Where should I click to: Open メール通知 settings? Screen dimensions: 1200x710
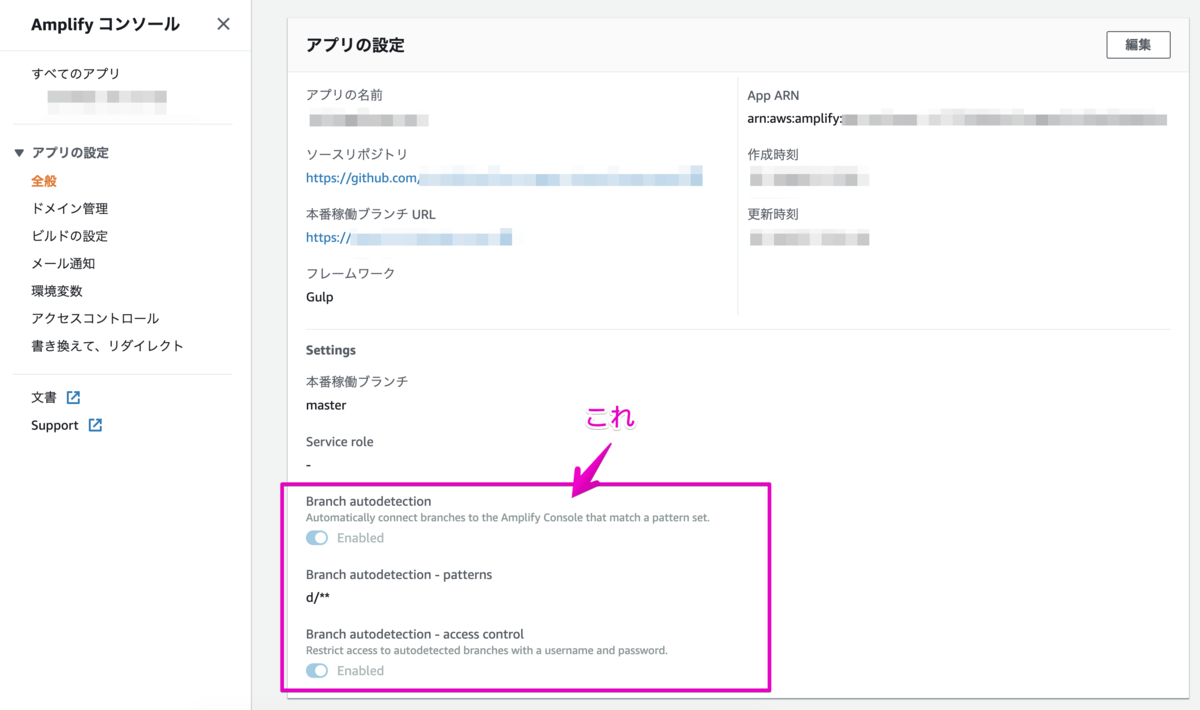62,263
